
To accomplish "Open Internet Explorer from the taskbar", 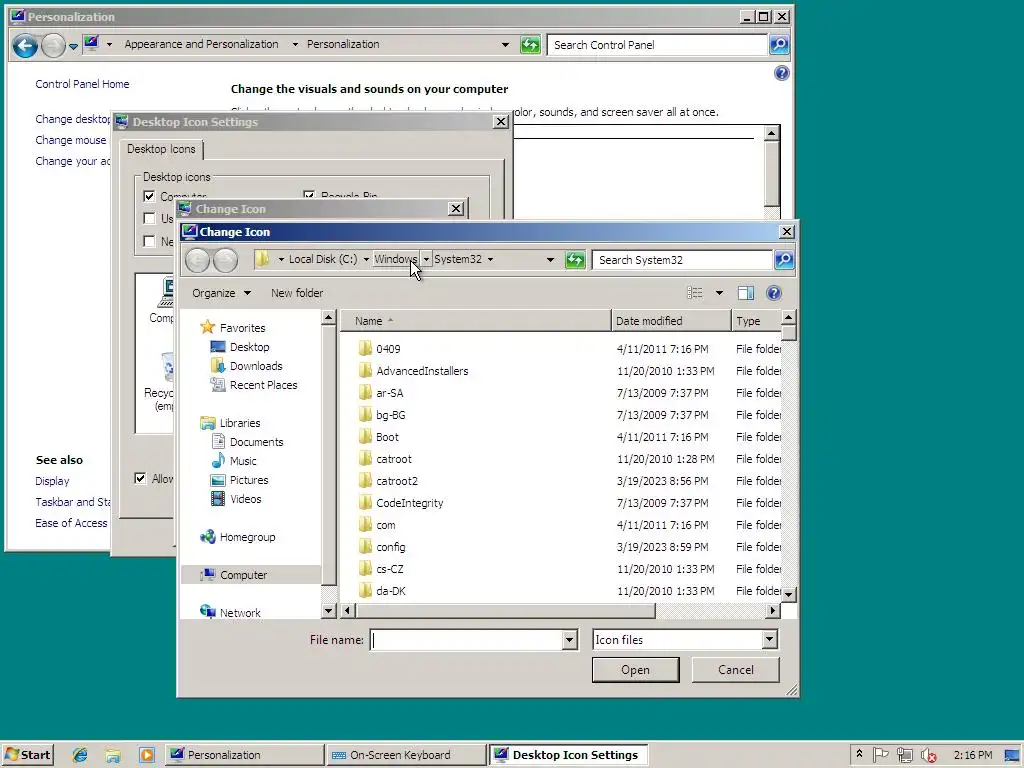I will click(x=80, y=755).
